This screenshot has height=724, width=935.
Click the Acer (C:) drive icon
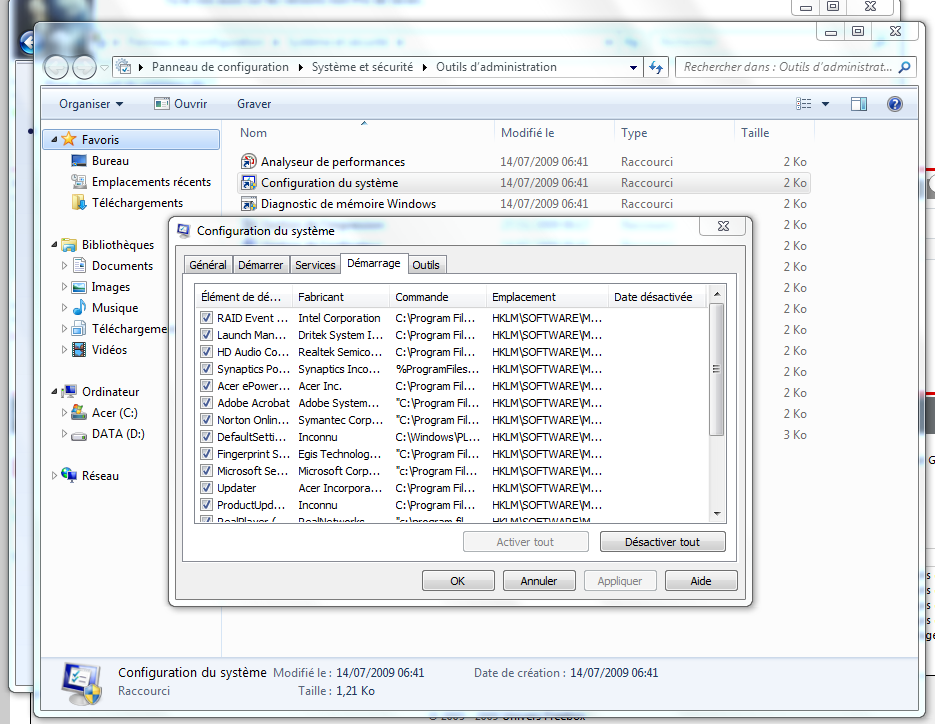pyautogui.click(x=79, y=412)
